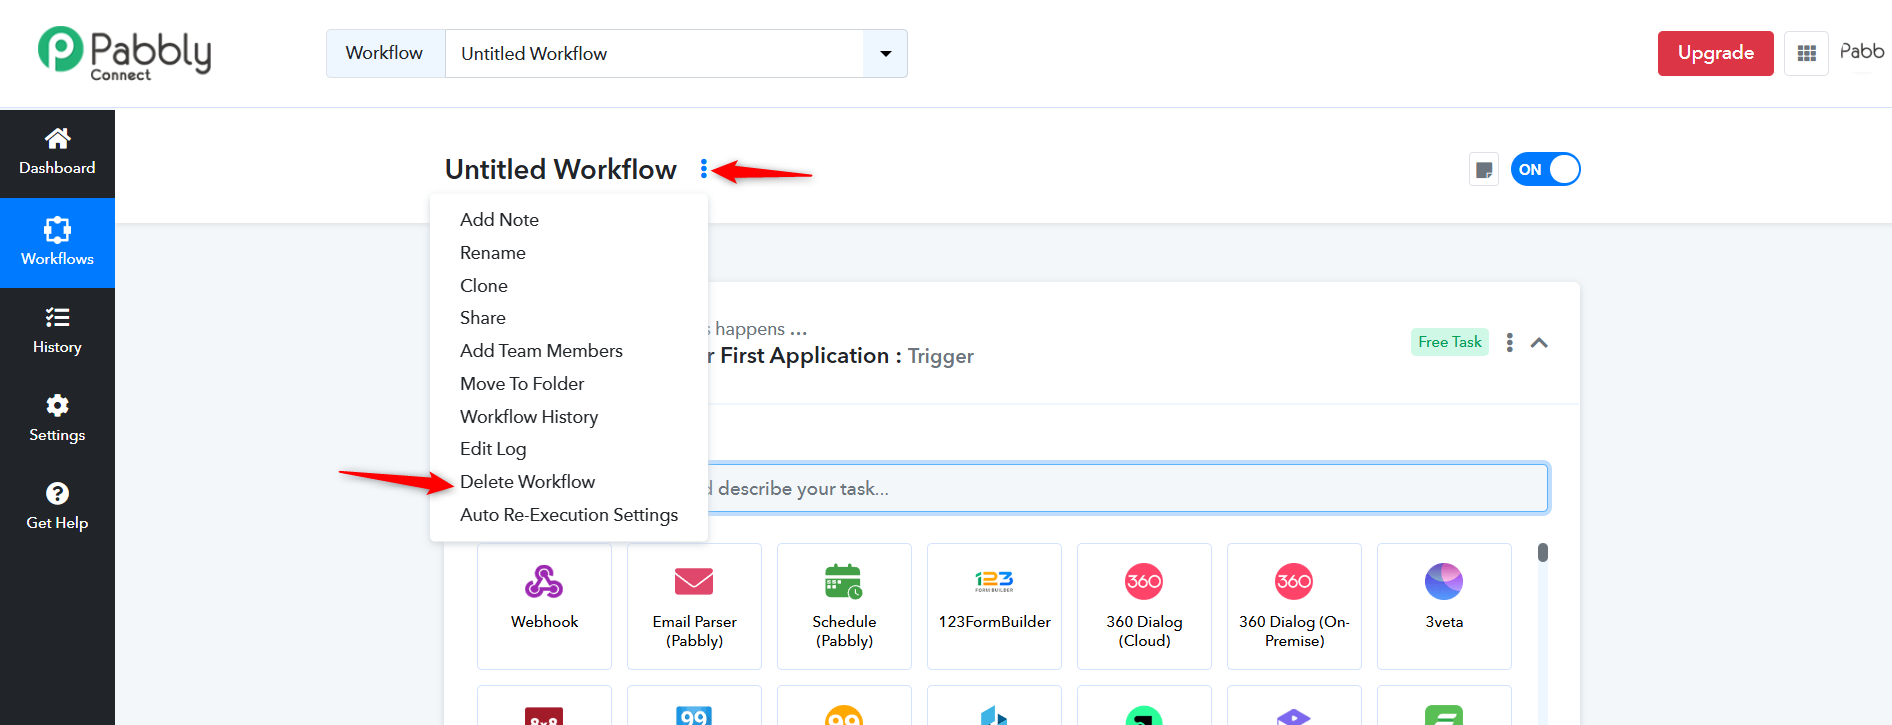Select the Email Parser (Pabbly) app
This screenshot has height=725, width=1892.
click(x=694, y=606)
